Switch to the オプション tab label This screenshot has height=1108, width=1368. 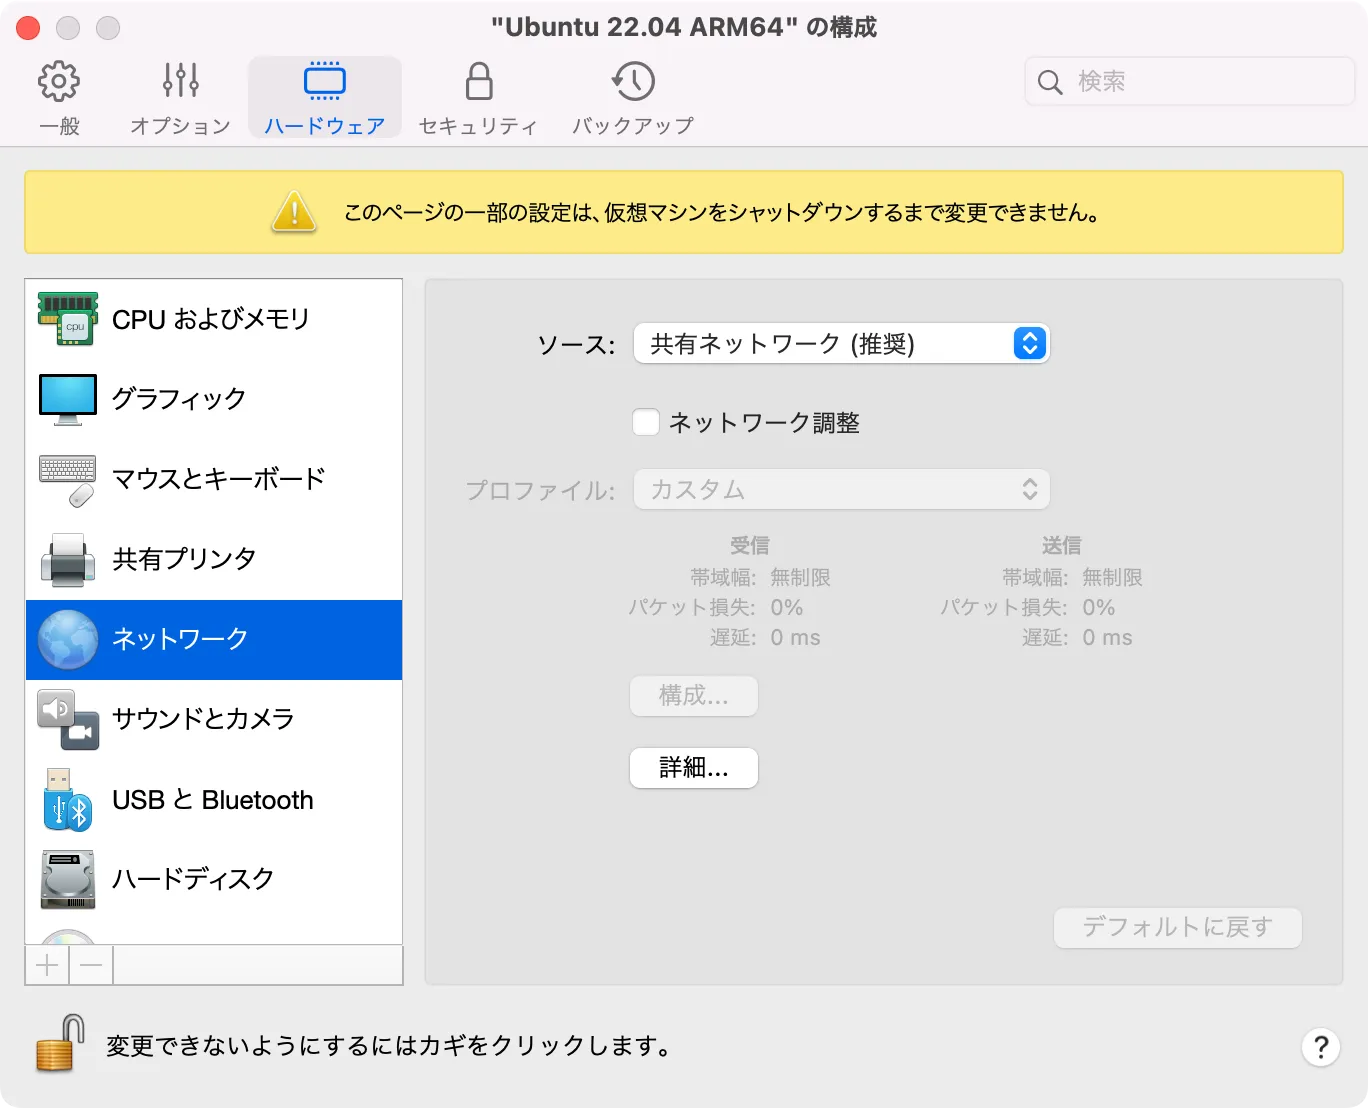(181, 126)
